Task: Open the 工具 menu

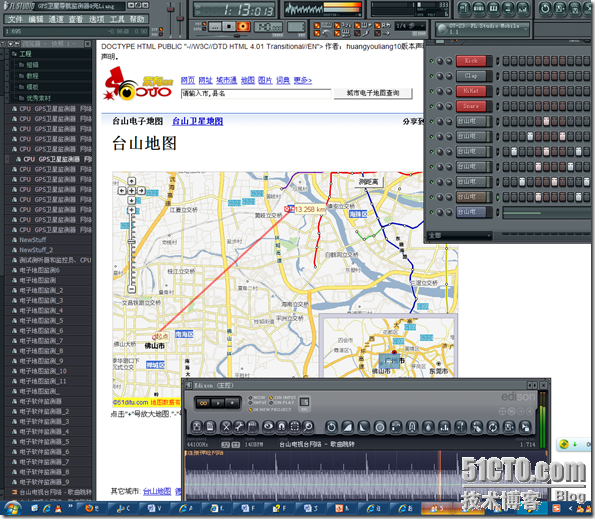Action: coord(116,19)
